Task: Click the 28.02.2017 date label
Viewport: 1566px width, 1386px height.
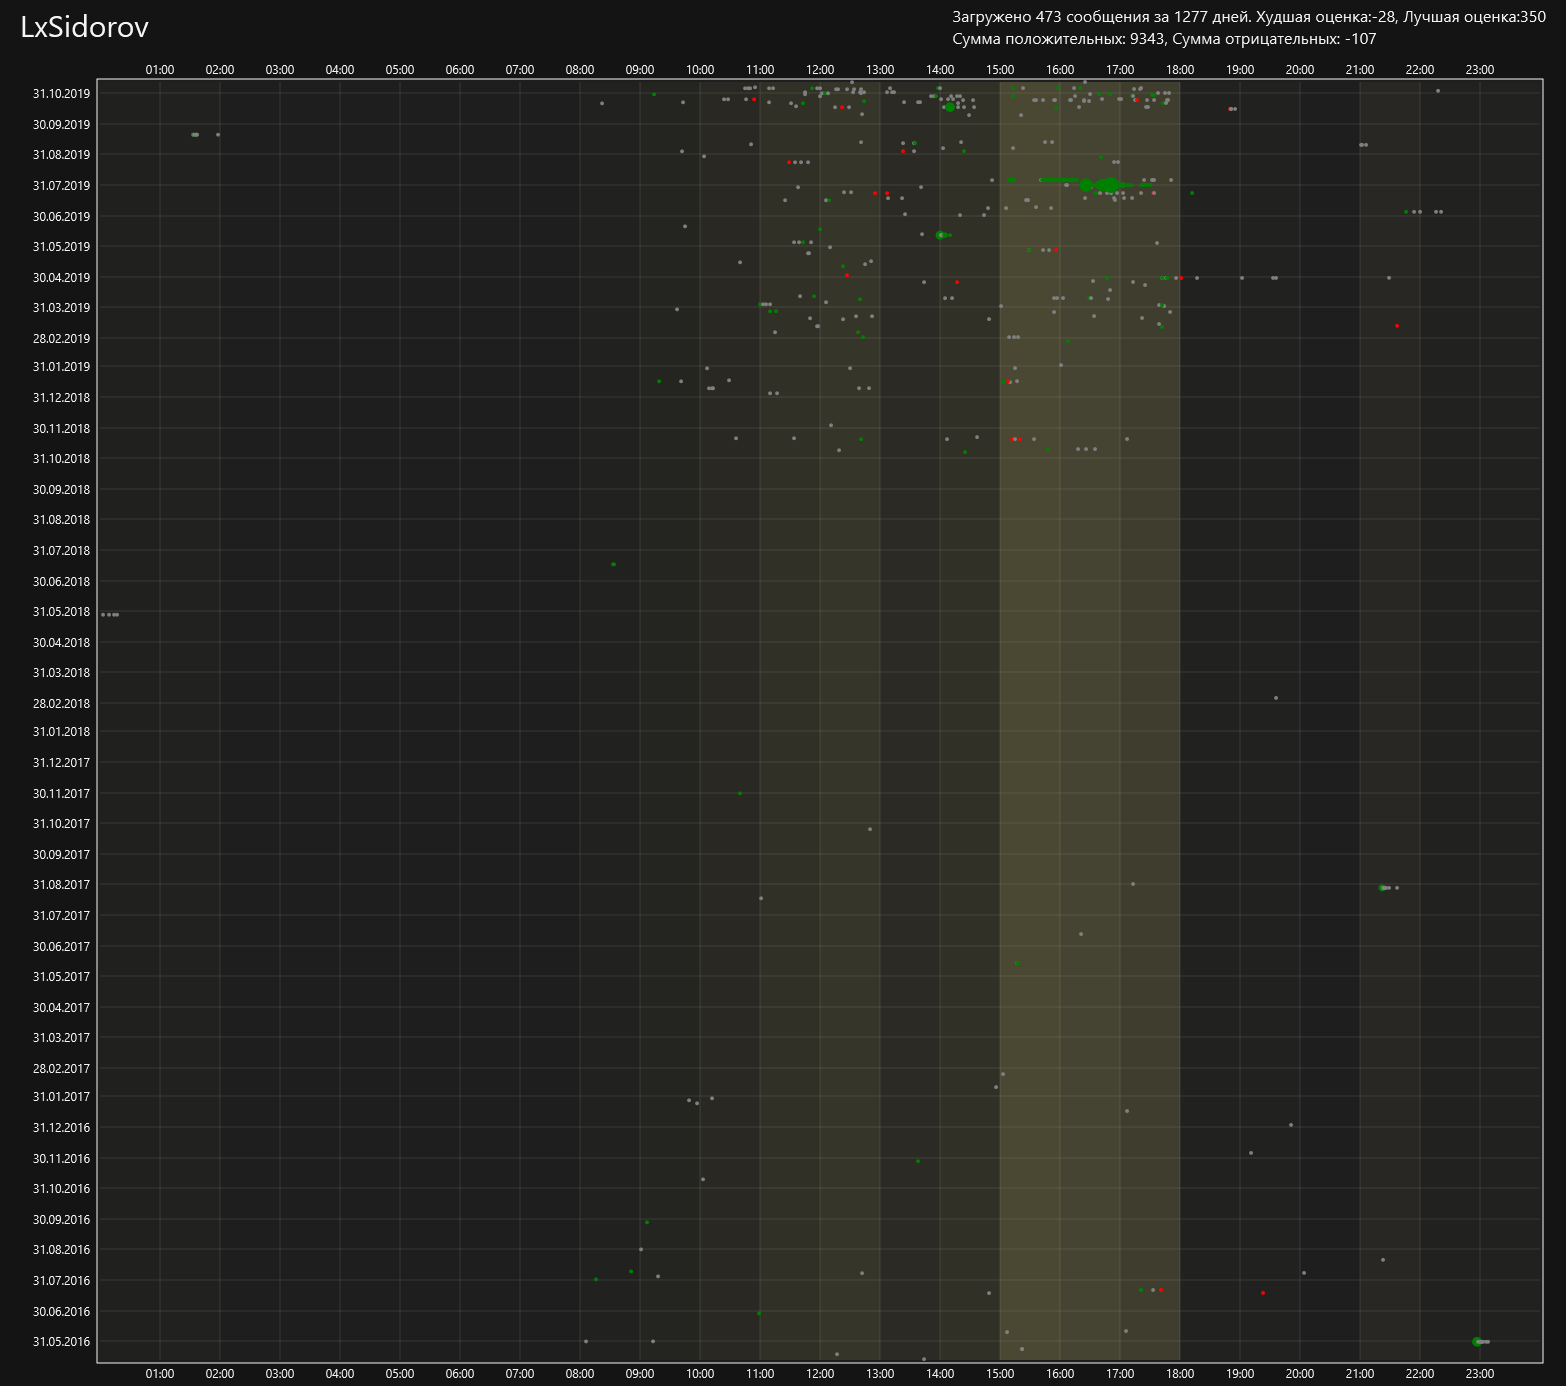Action: coord(61,1069)
